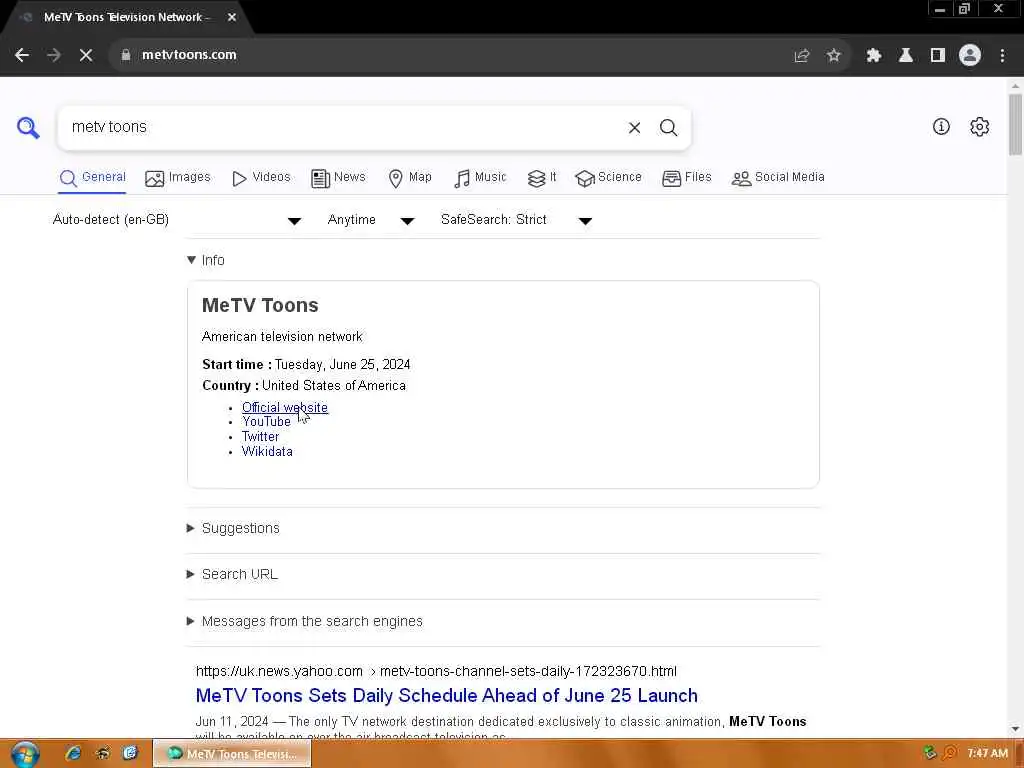
Task: Click the 7:47 AM system clock
Action: coord(987,754)
